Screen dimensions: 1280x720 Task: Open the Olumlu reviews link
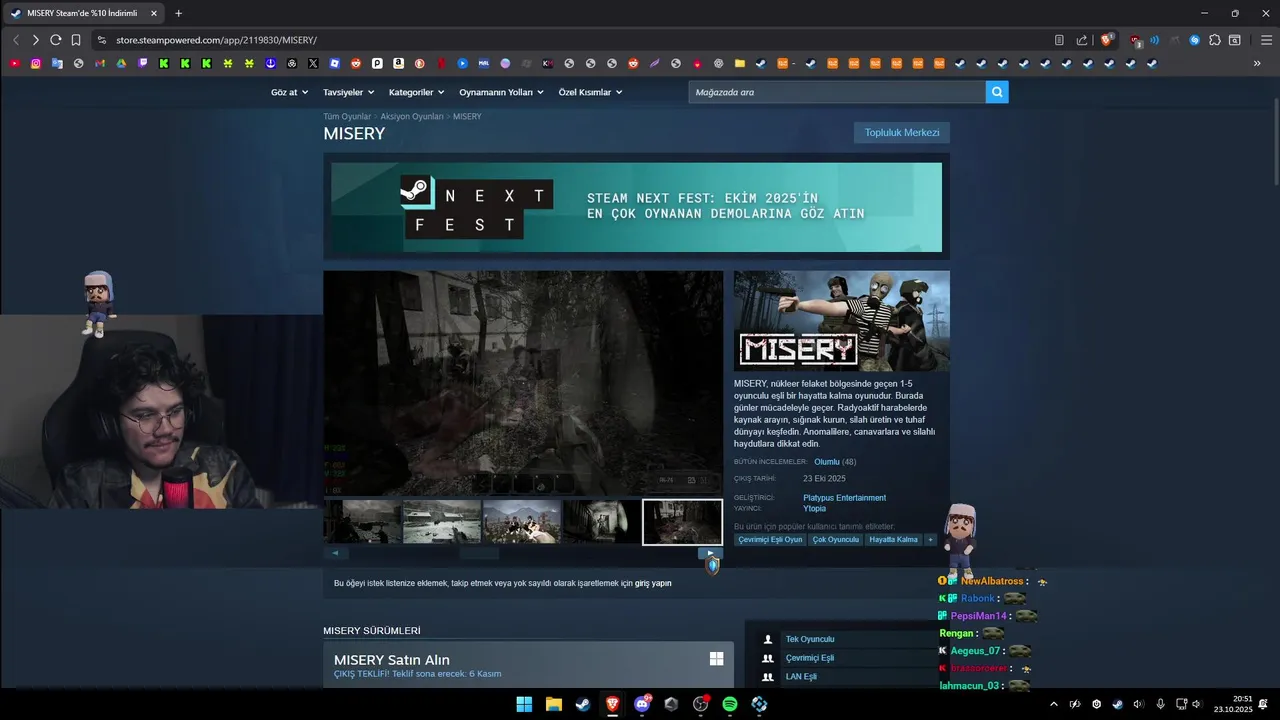click(827, 462)
